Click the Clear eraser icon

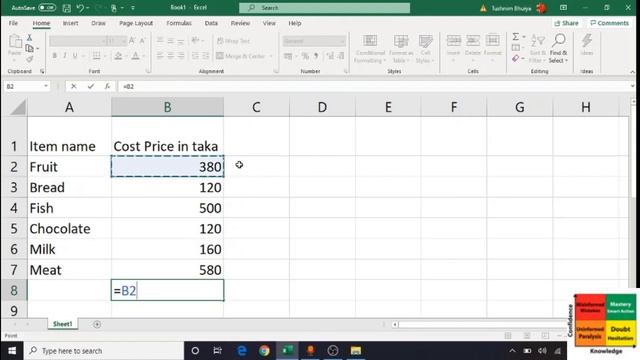pyautogui.click(x=516, y=59)
